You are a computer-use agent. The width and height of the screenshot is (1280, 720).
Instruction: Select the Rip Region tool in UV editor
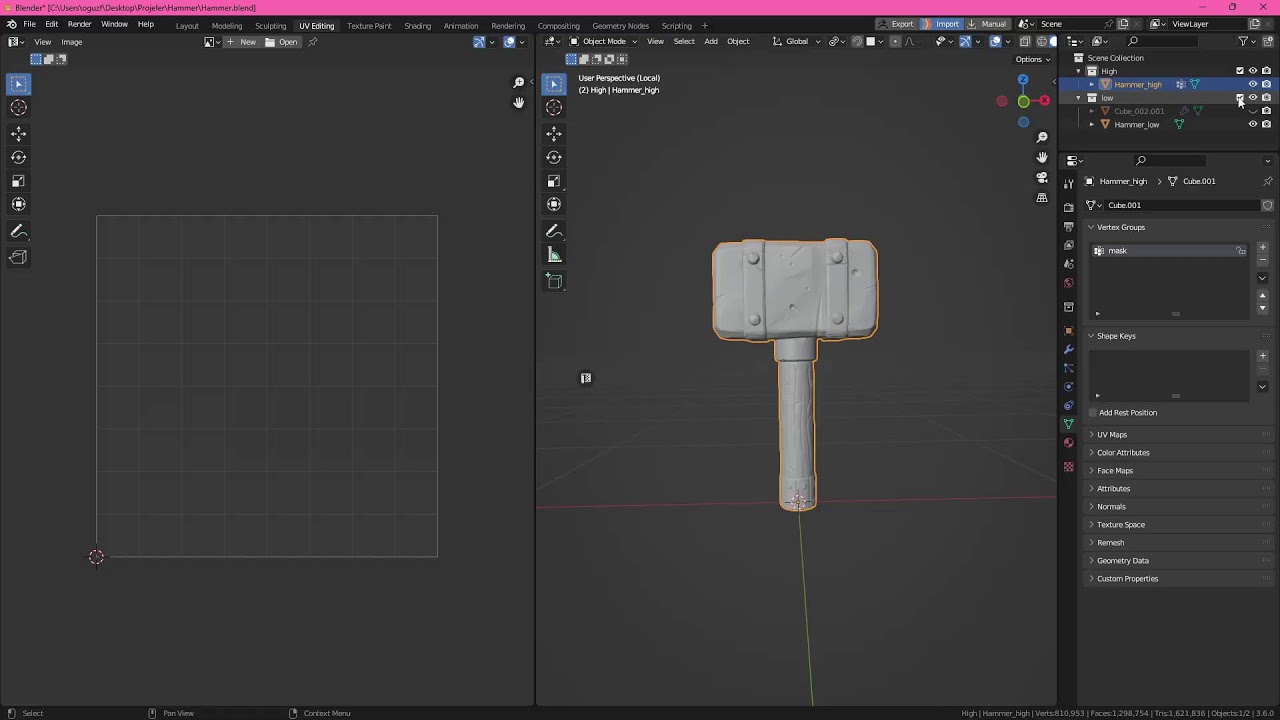click(x=18, y=257)
